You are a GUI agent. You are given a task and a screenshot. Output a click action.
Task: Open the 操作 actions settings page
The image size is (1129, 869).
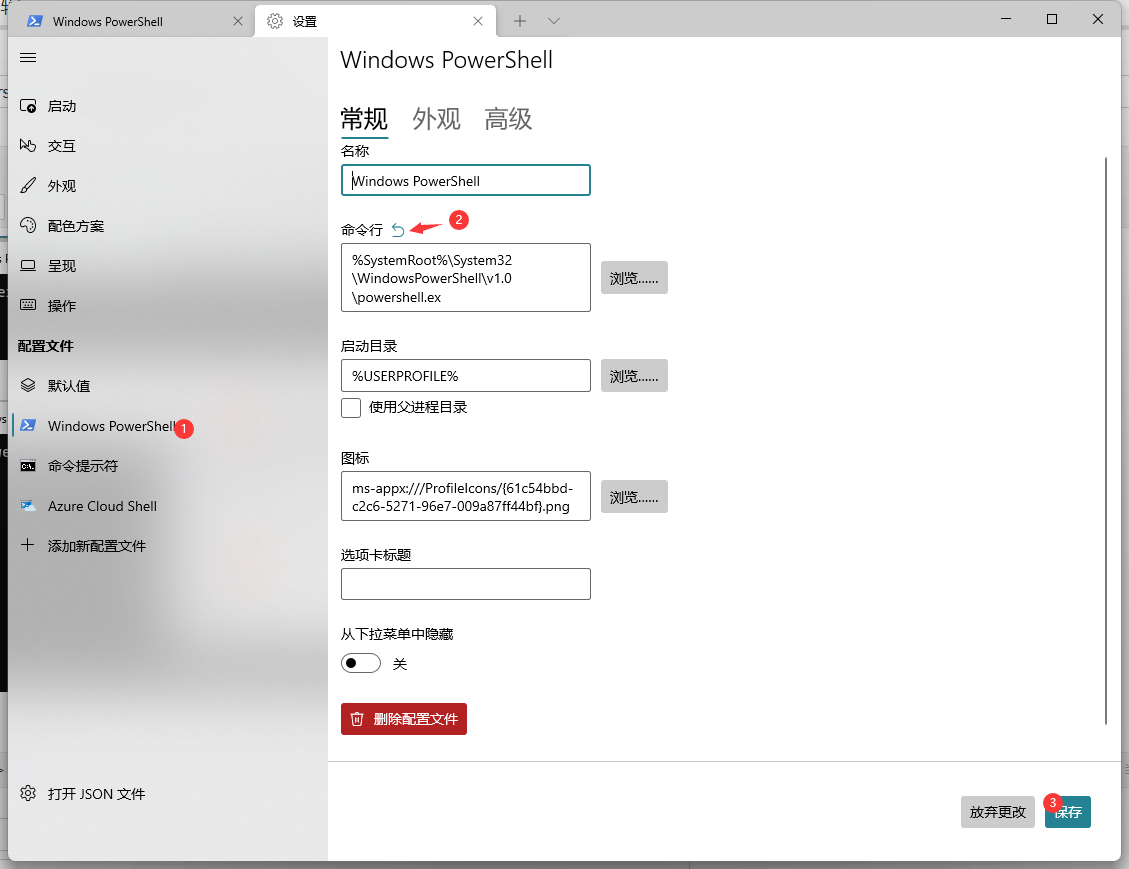[170, 306]
